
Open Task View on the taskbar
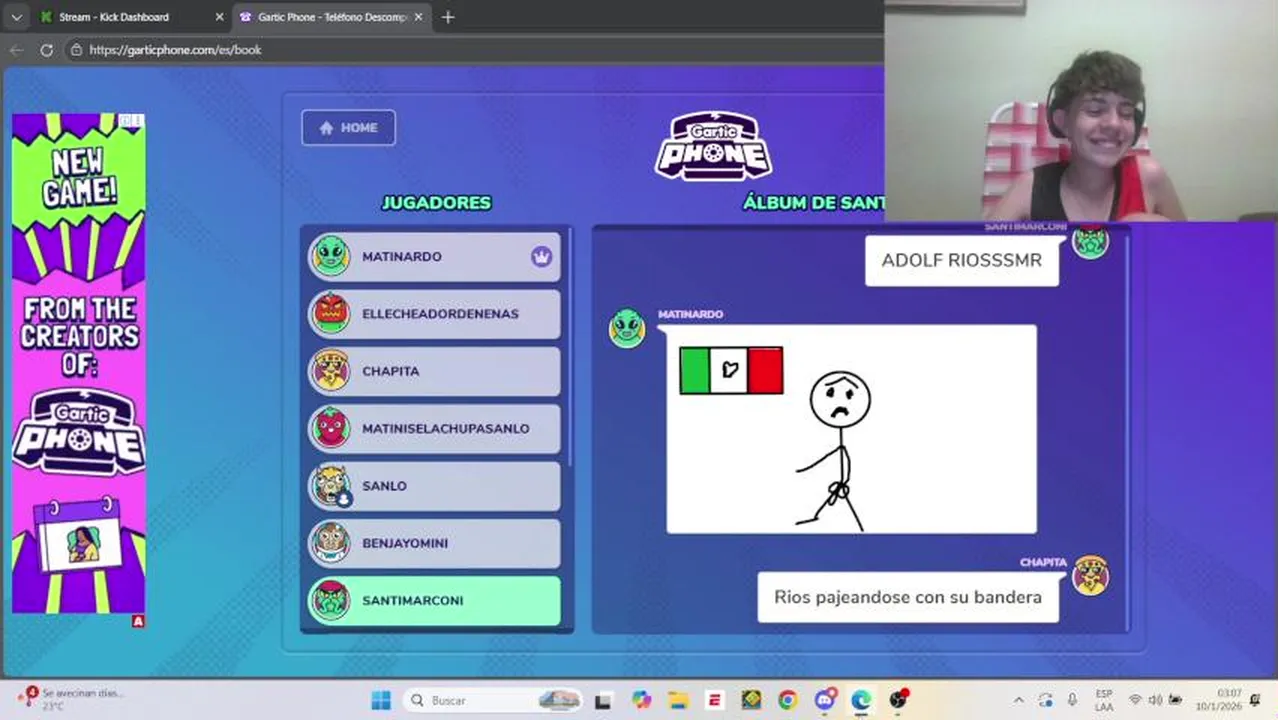(602, 701)
